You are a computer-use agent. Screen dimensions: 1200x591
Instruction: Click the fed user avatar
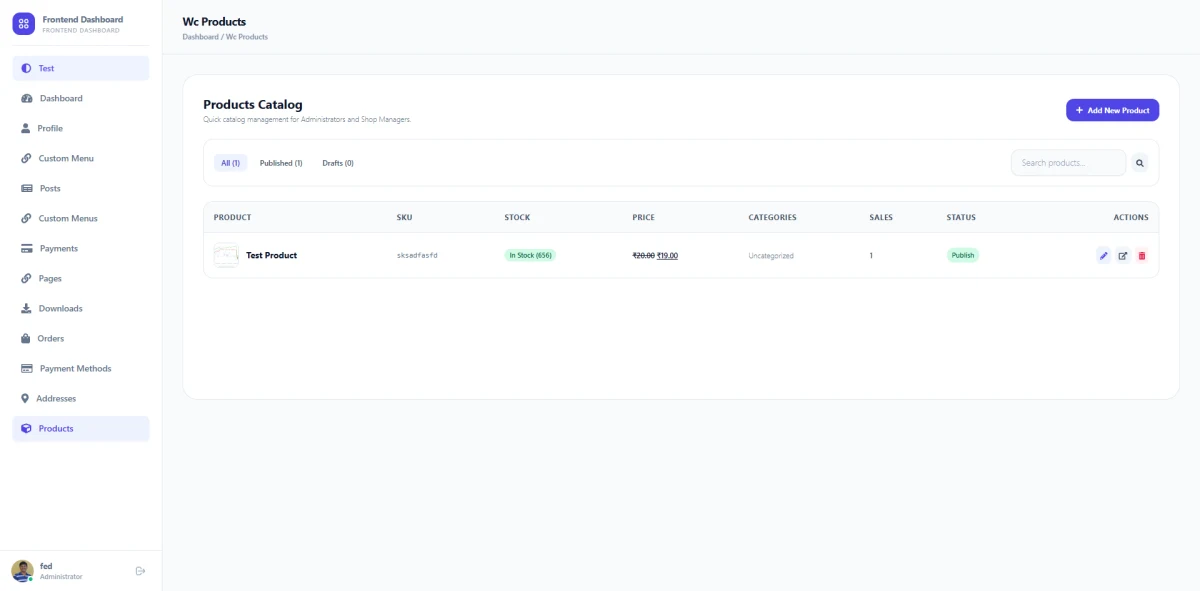tap(22, 571)
